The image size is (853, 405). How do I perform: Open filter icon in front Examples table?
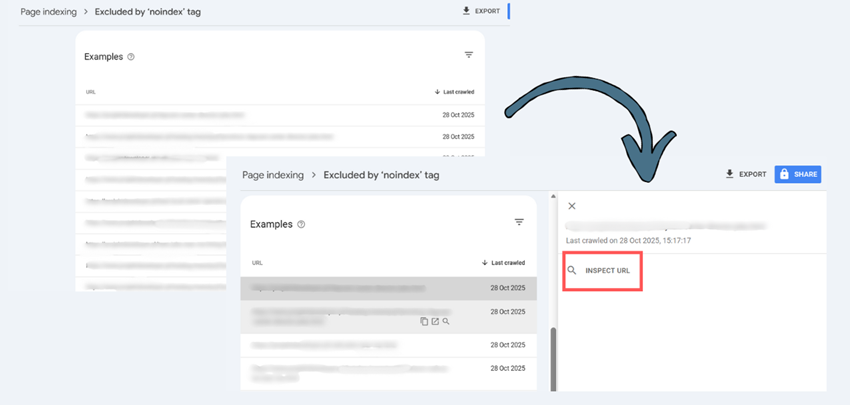tap(519, 222)
